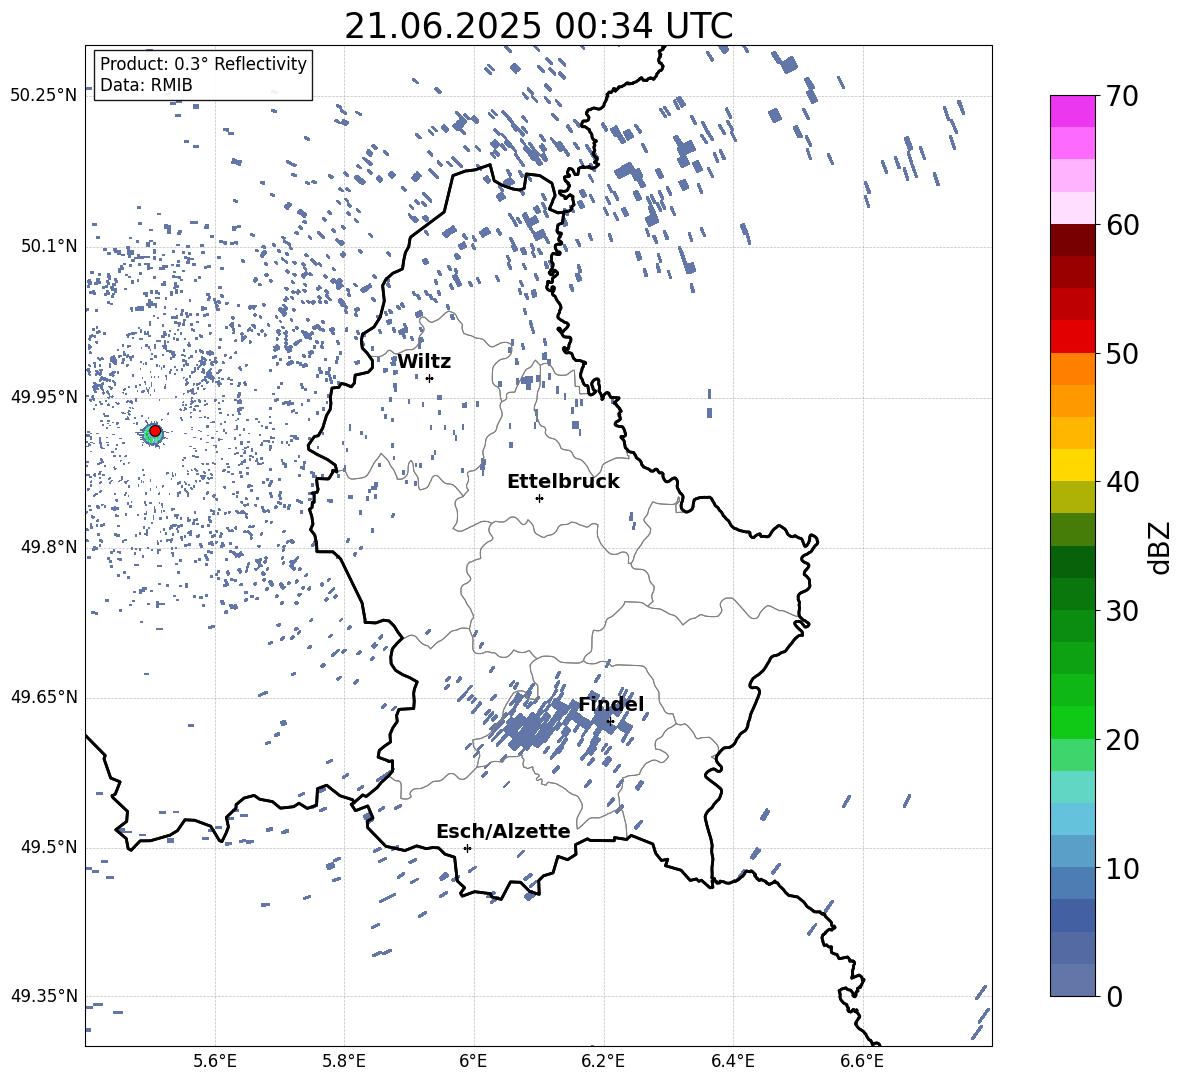Click the 6.2°E longitude label
Viewport: 1184px width, 1081px height.
pyautogui.click(x=603, y=1061)
